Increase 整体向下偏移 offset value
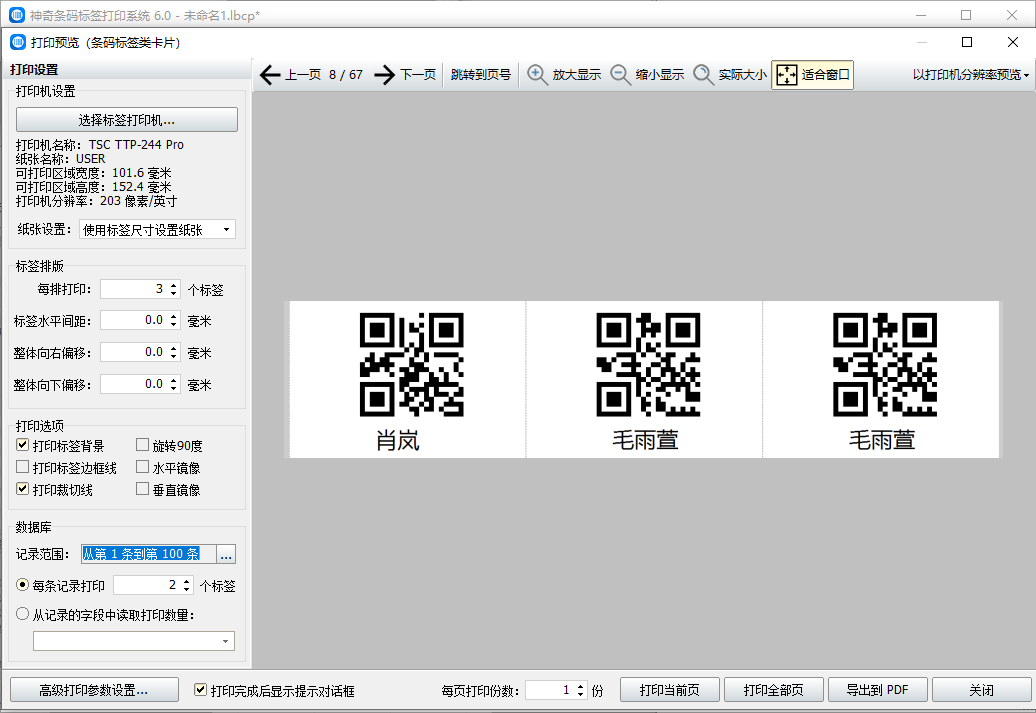The image size is (1036, 713). [174, 380]
